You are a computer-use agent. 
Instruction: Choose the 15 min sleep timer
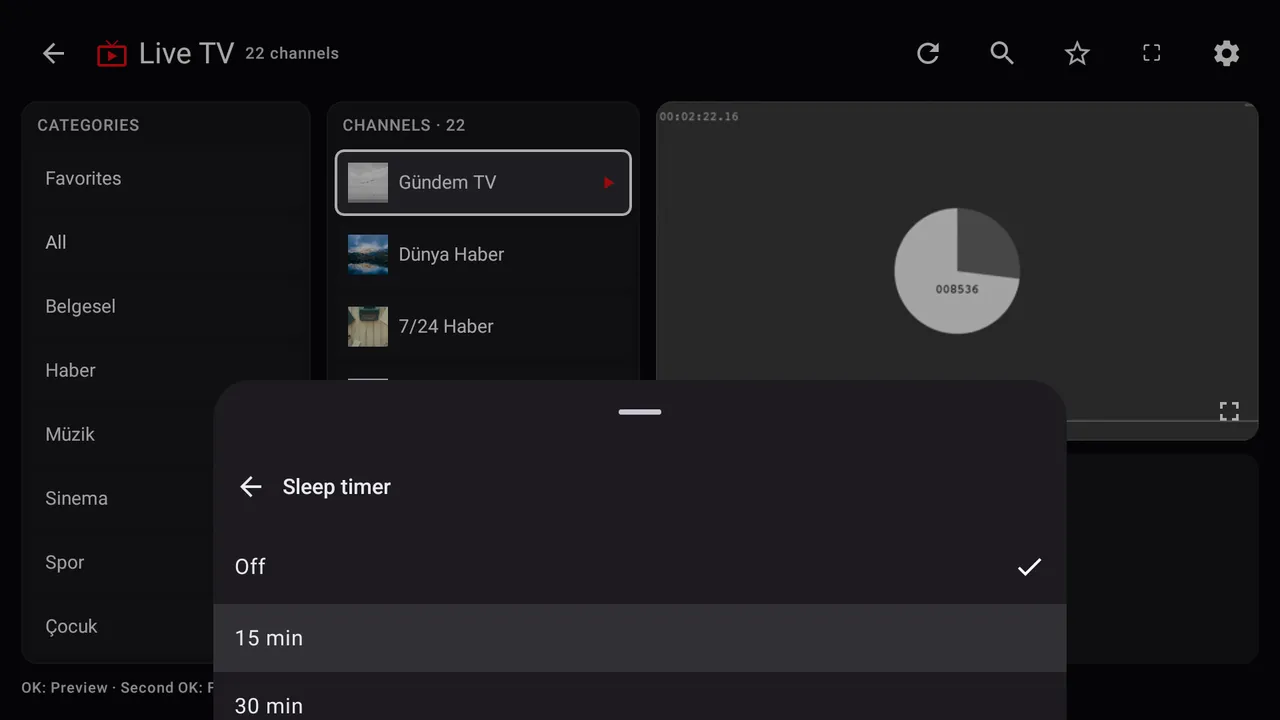[x=640, y=638]
